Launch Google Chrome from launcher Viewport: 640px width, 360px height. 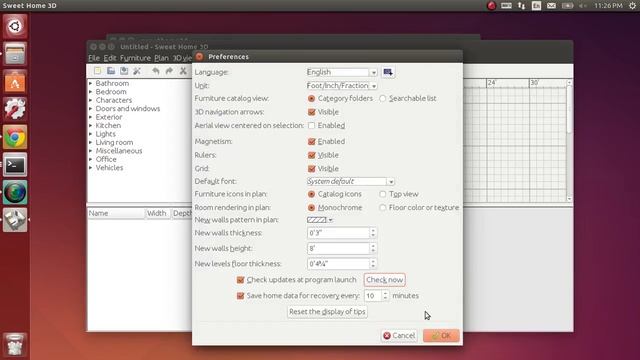click(15, 137)
